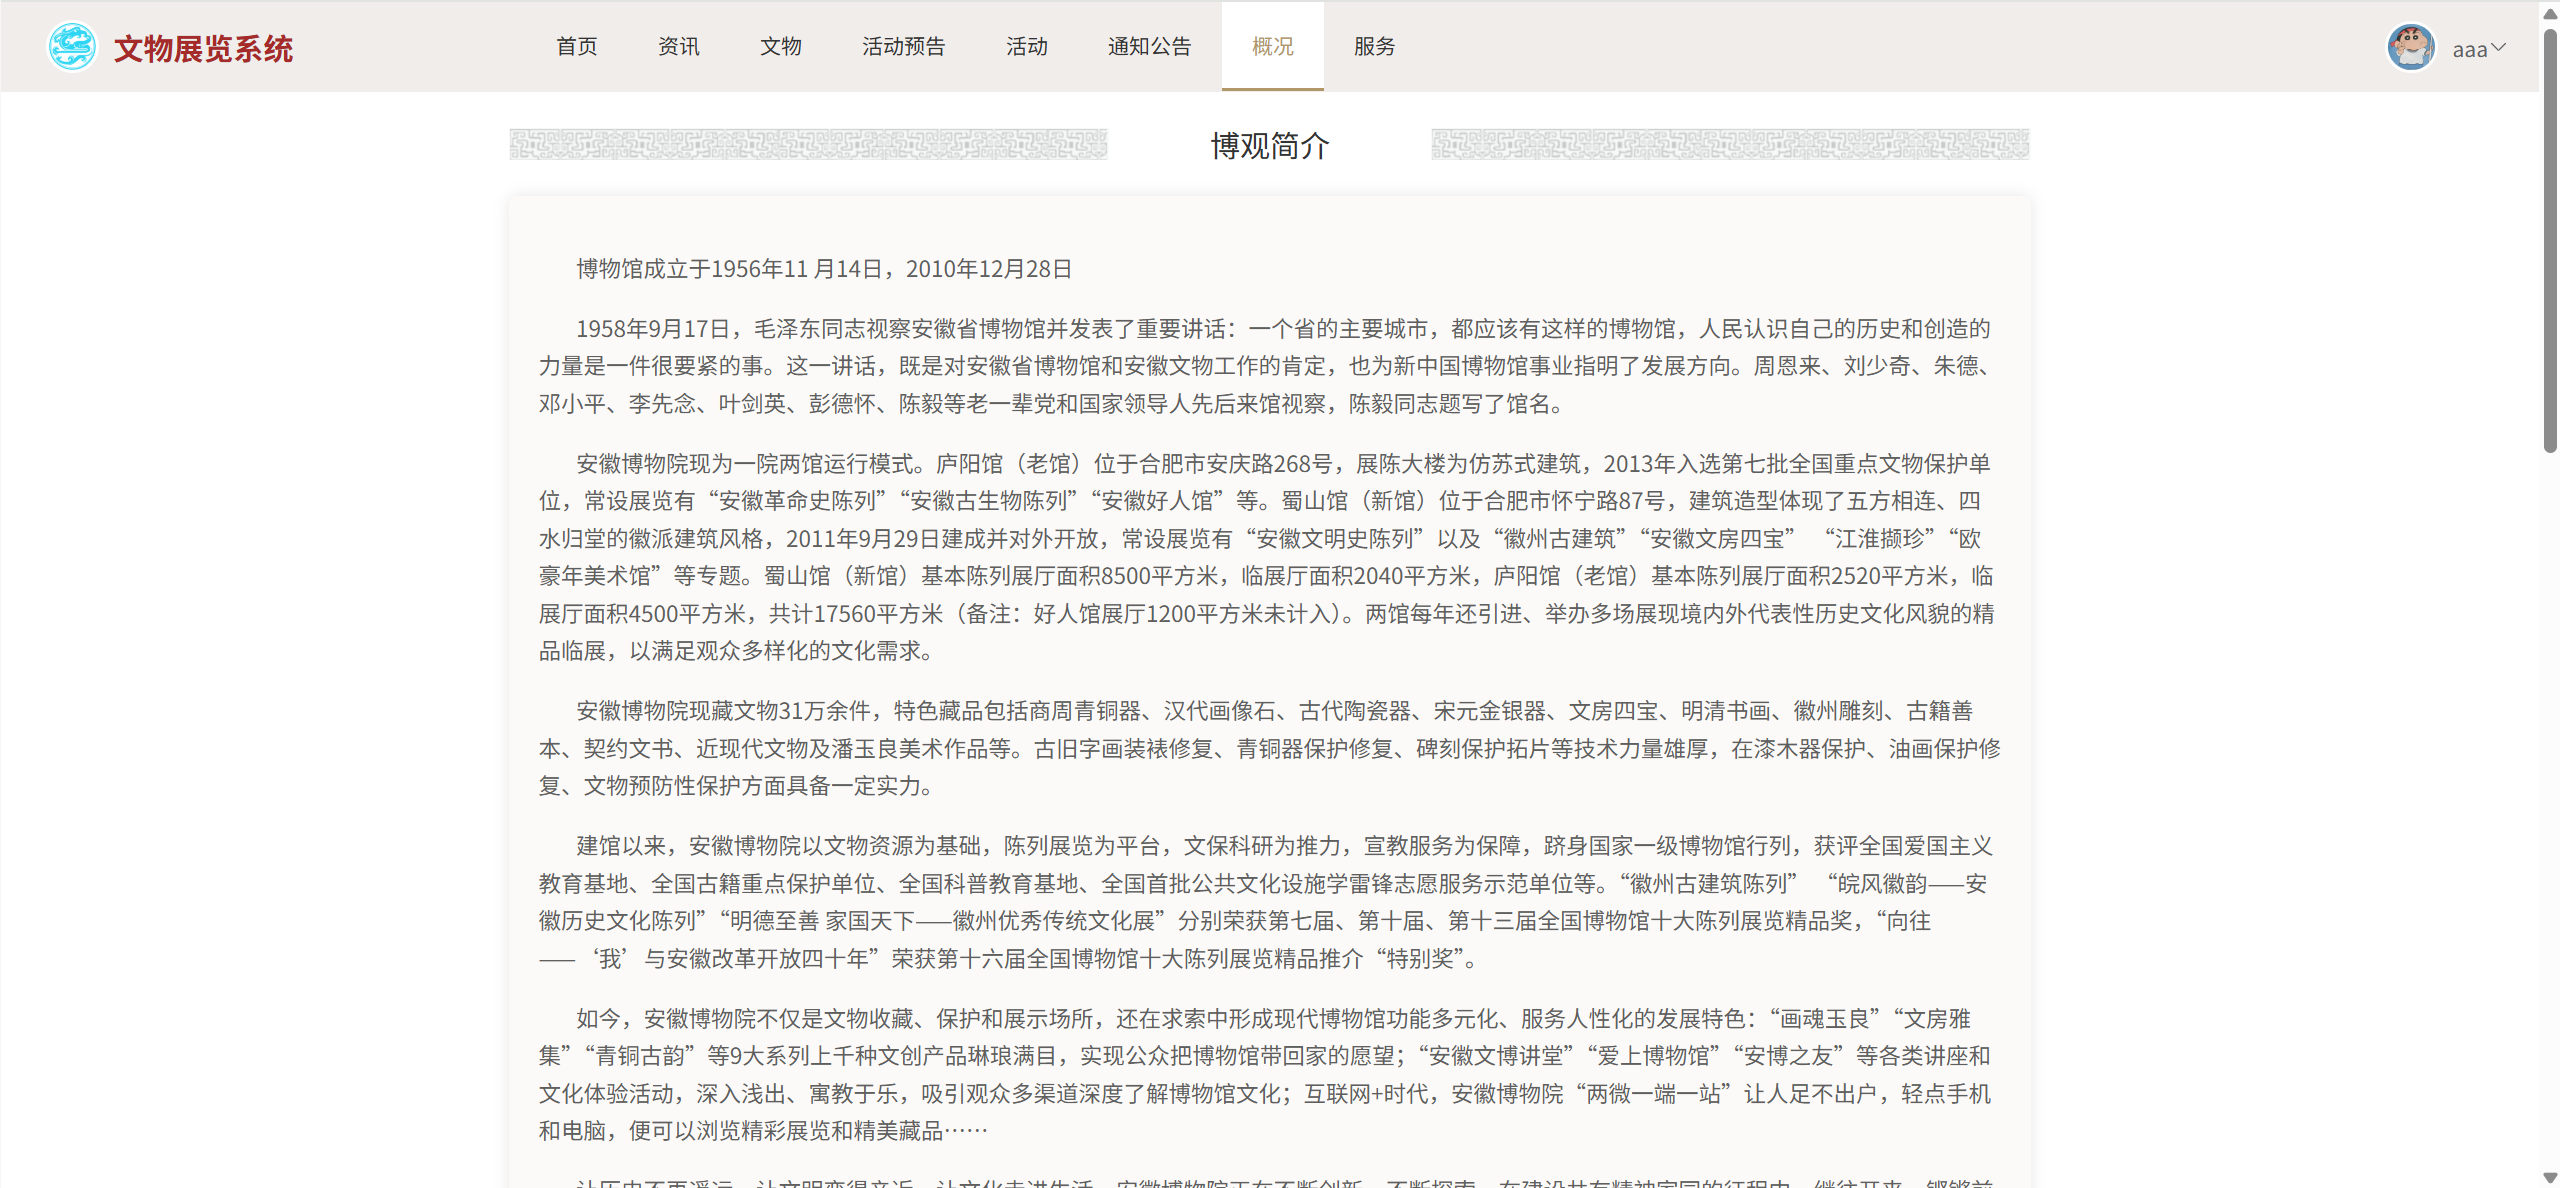2560x1188 pixels.
Task: Switch to the 活动 tab
Action: (x=1026, y=46)
